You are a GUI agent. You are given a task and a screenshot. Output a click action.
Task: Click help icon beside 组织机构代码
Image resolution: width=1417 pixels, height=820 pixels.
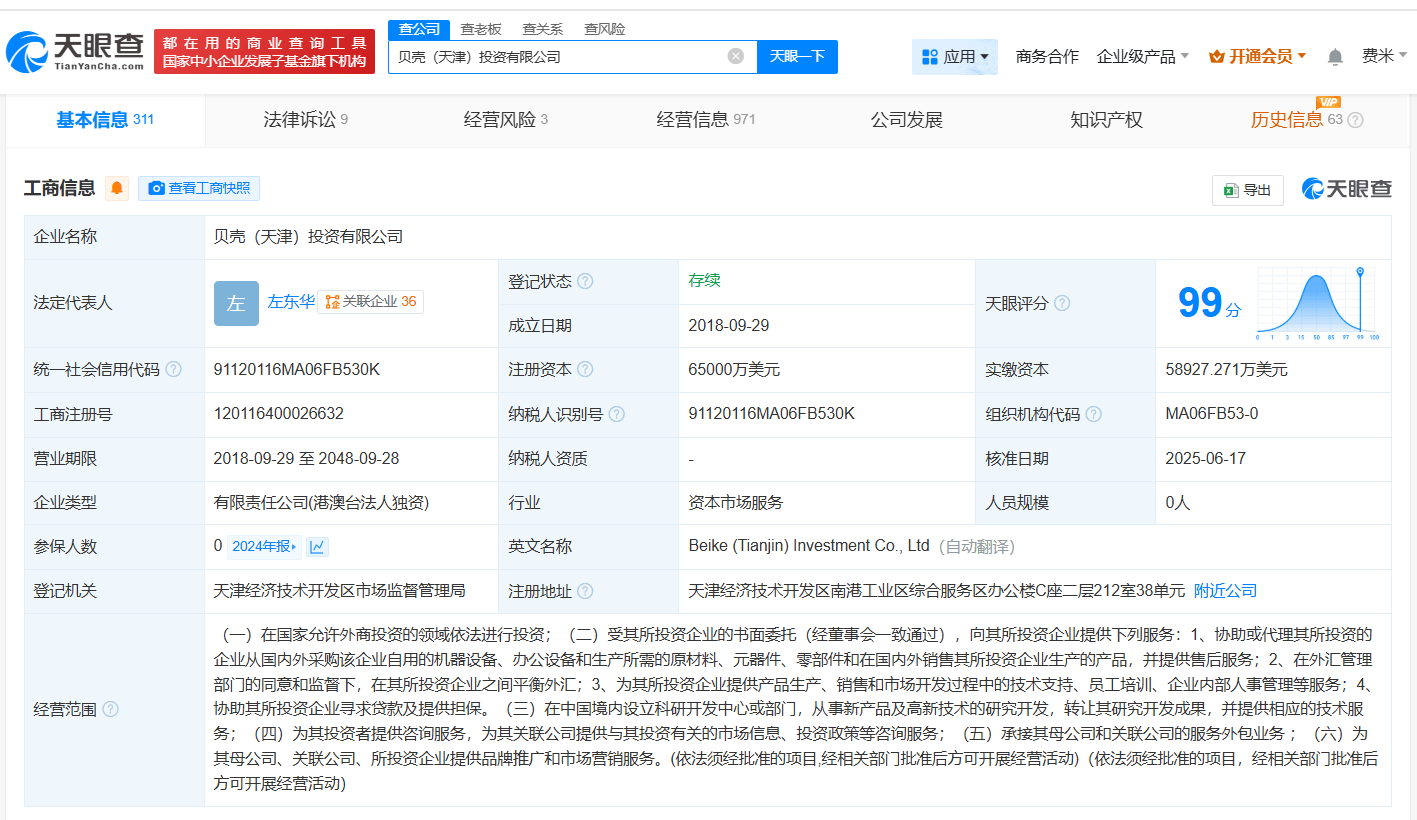point(1094,414)
